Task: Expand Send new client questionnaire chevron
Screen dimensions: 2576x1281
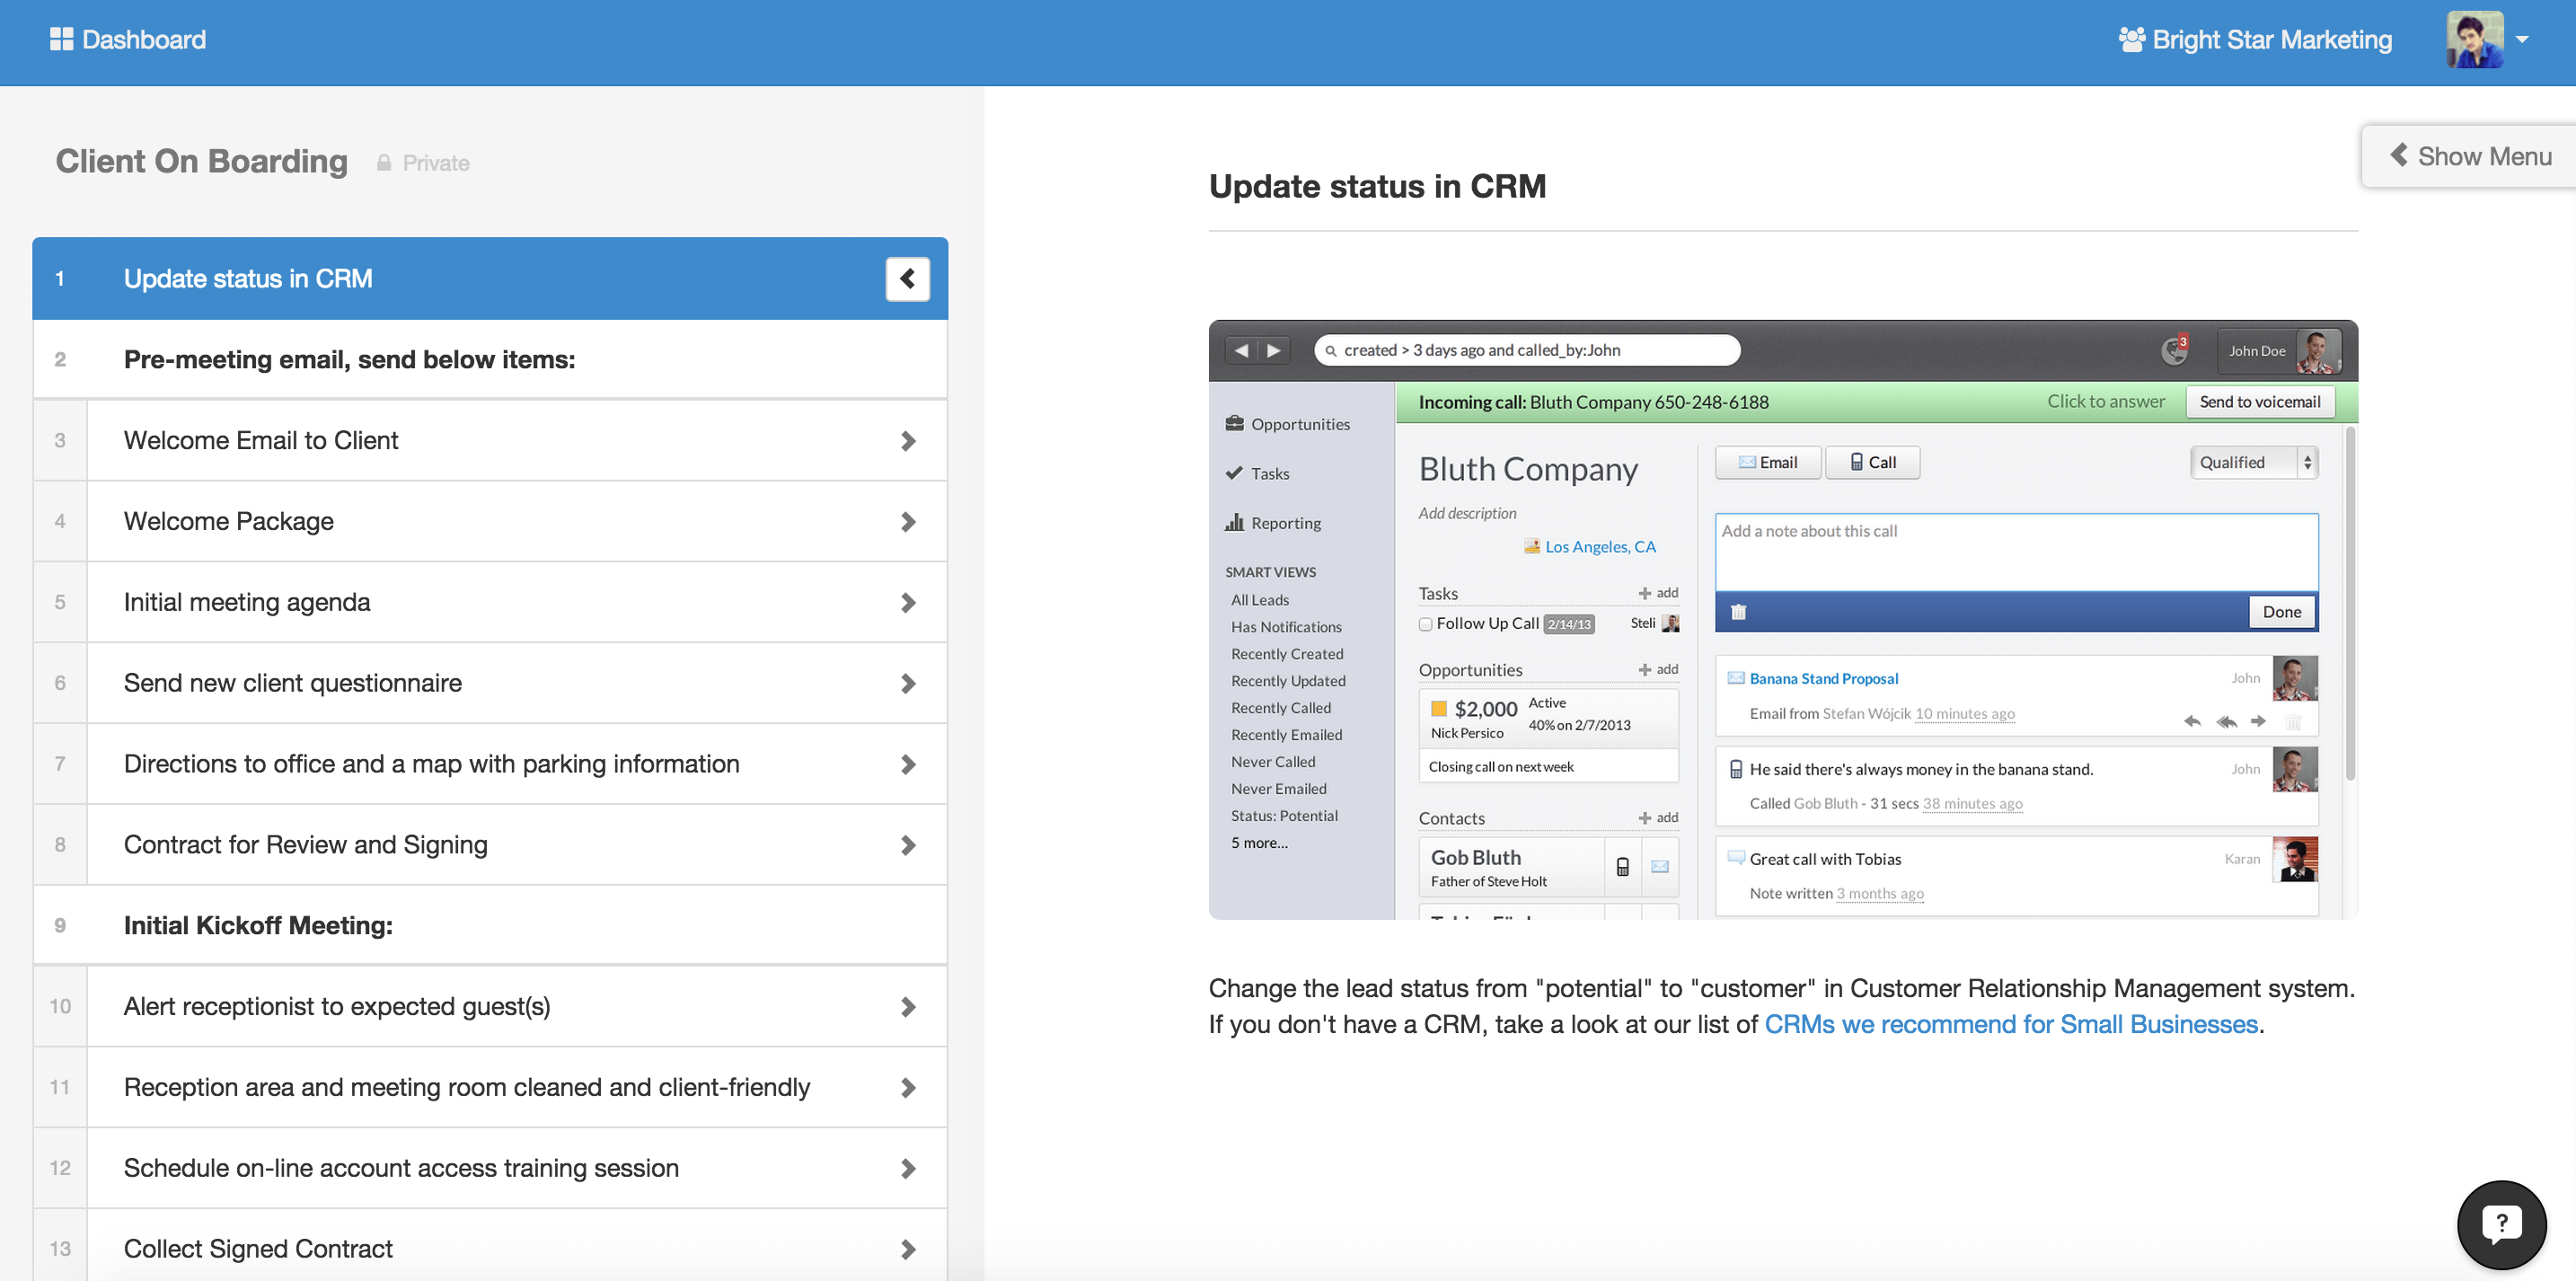Action: [x=907, y=683]
